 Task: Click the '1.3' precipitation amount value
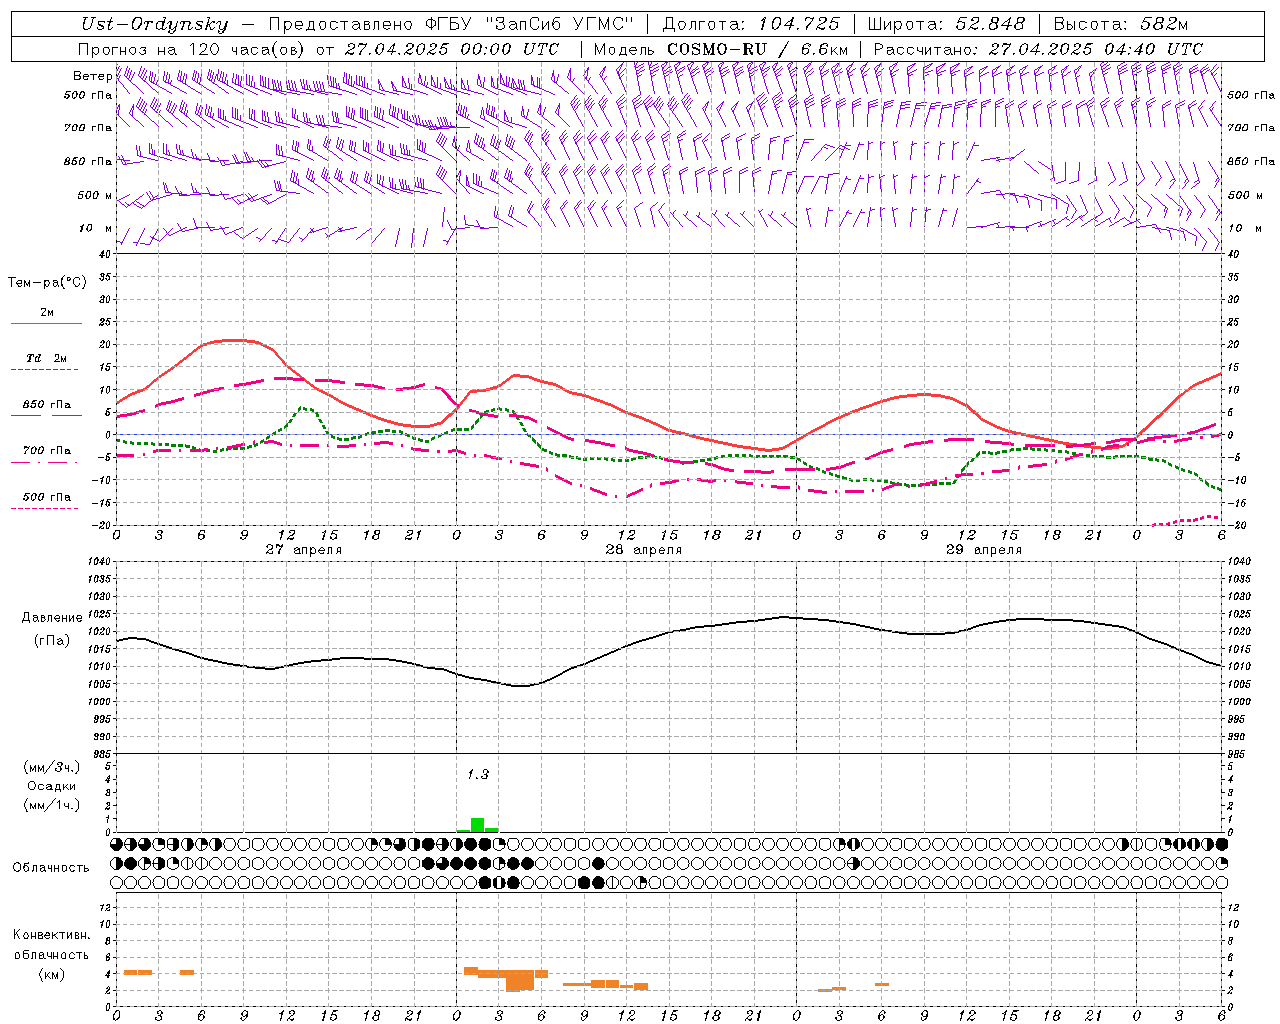478,774
